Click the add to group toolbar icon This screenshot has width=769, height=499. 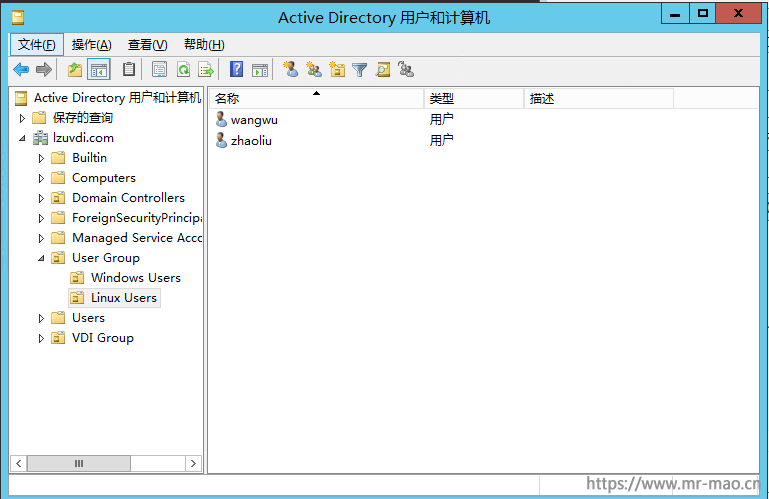[x=406, y=69]
